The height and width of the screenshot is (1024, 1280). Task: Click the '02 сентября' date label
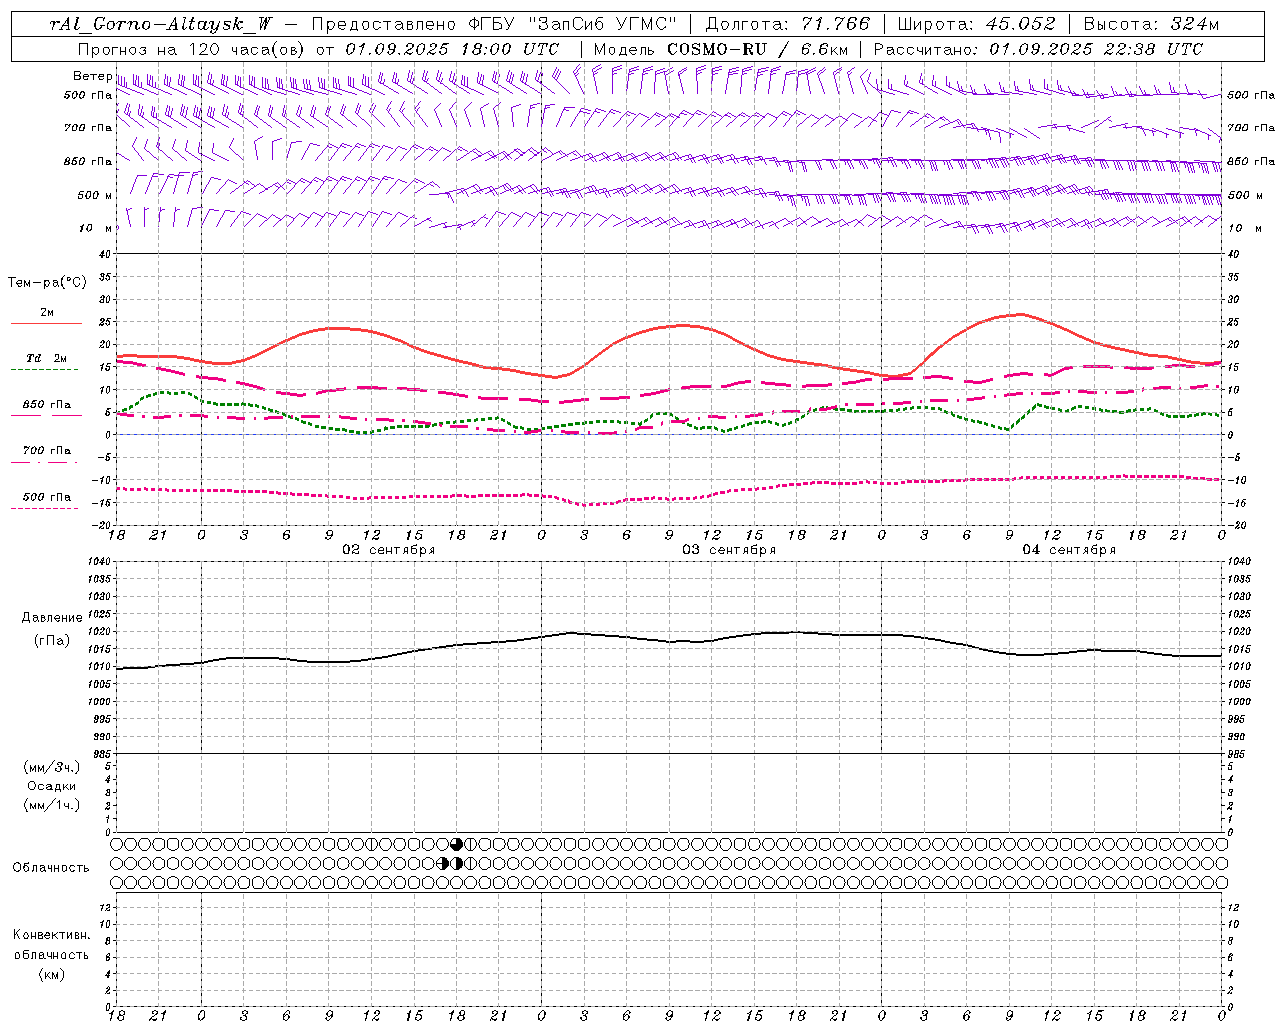coord(389,550)
